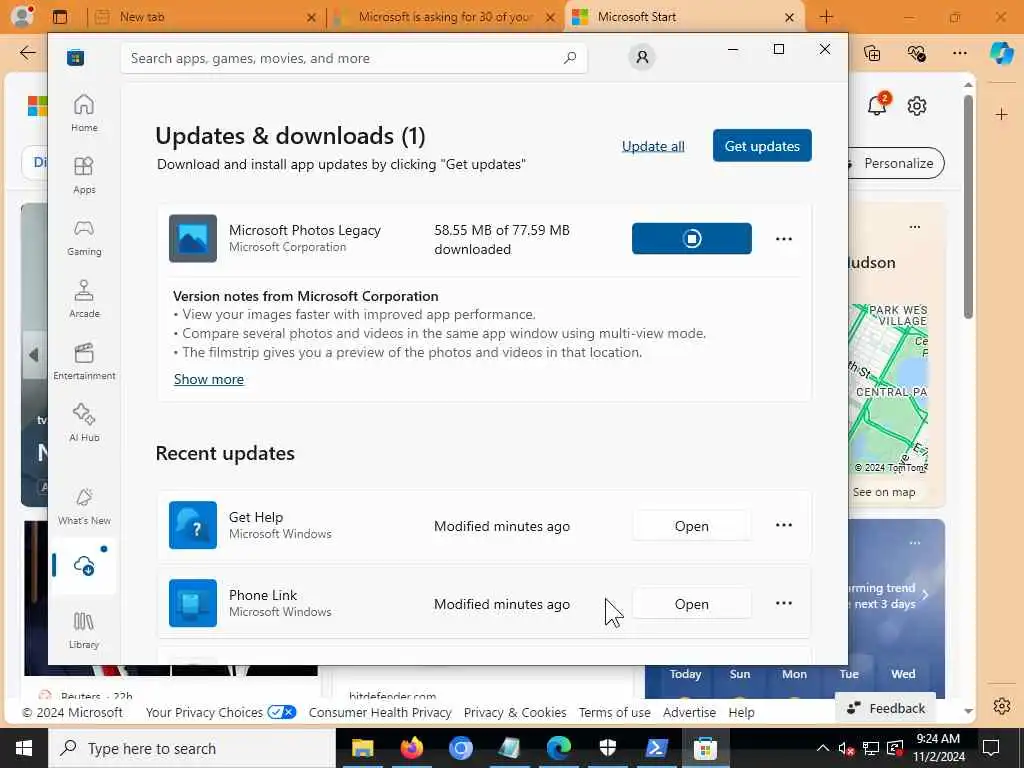Click the Microsoft Store logo icon
Image resolution: width=1024 pixels, height=768 pixels.
click(x=75, y=57)
